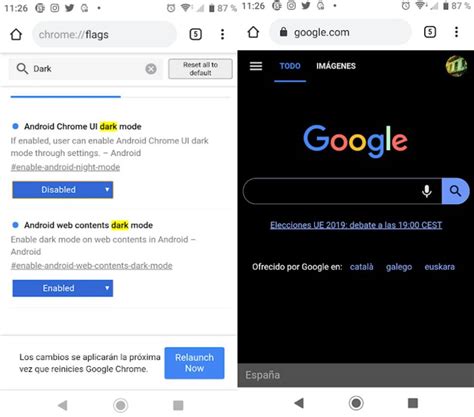Open #enable-android-night-mode link
This screenshot has height=417, width=474.
tap(65, 167)
